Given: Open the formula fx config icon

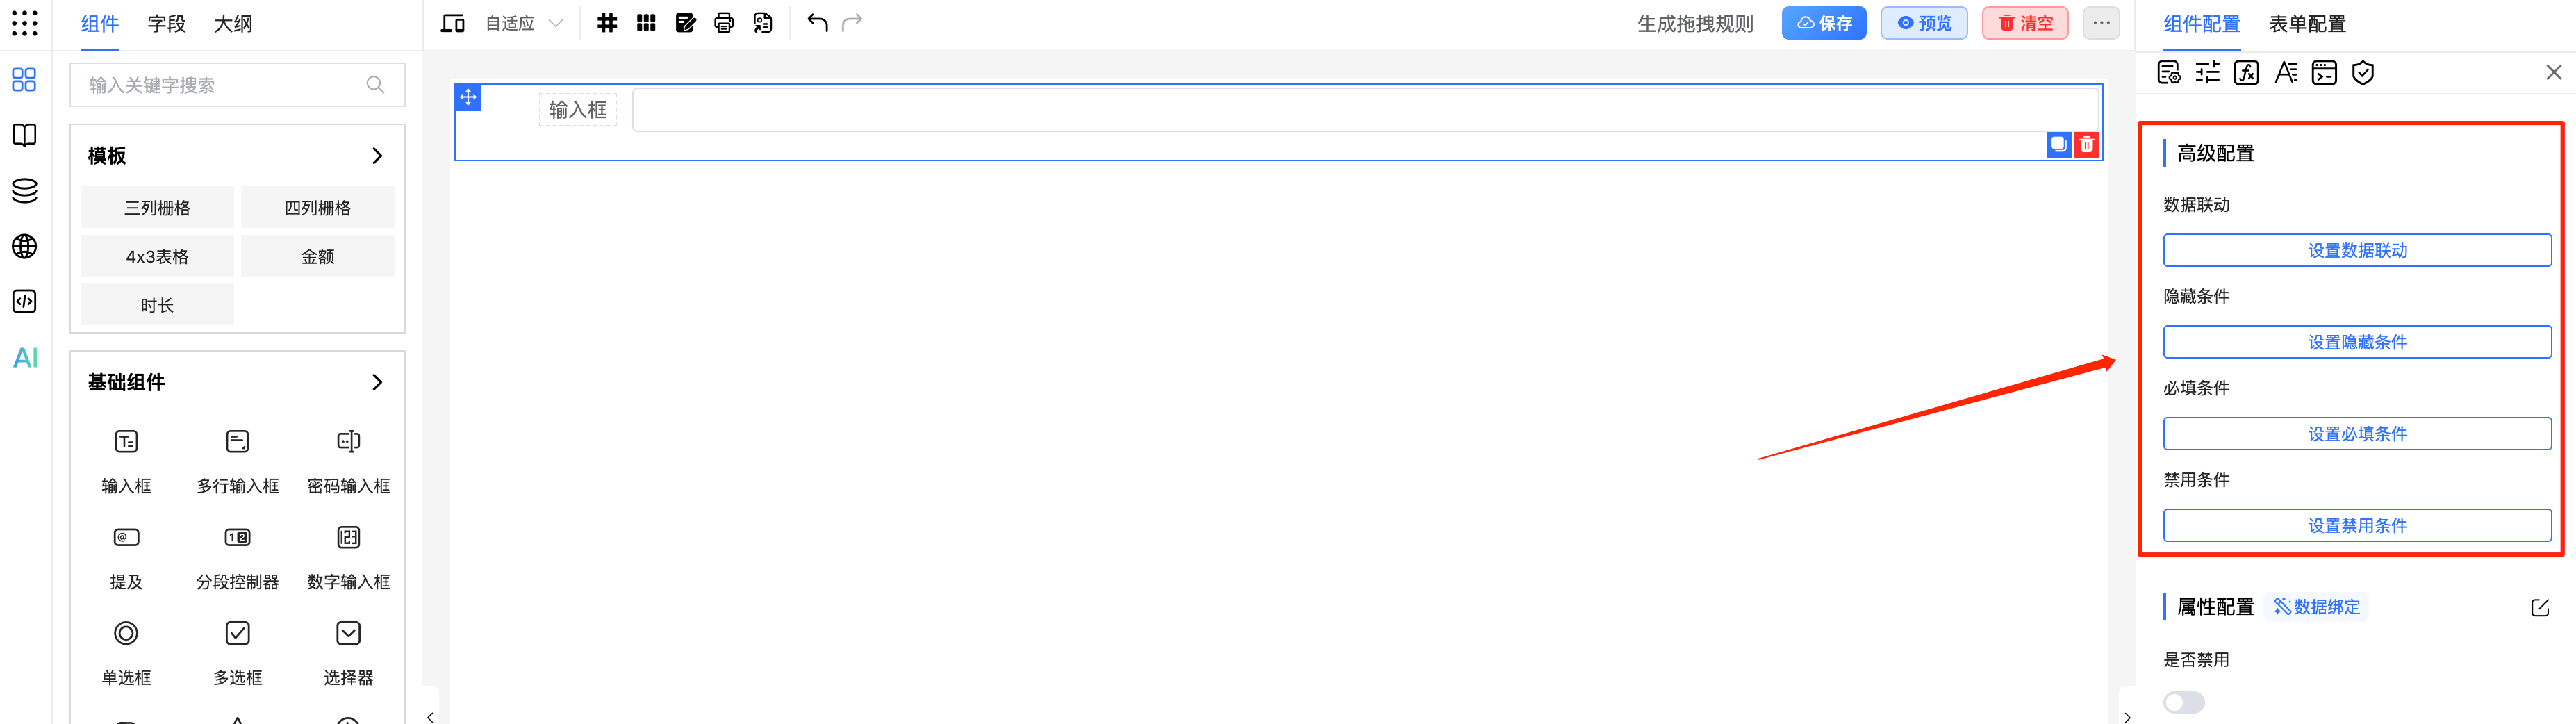Looking at the screenshot, I should coord(2246,73).
